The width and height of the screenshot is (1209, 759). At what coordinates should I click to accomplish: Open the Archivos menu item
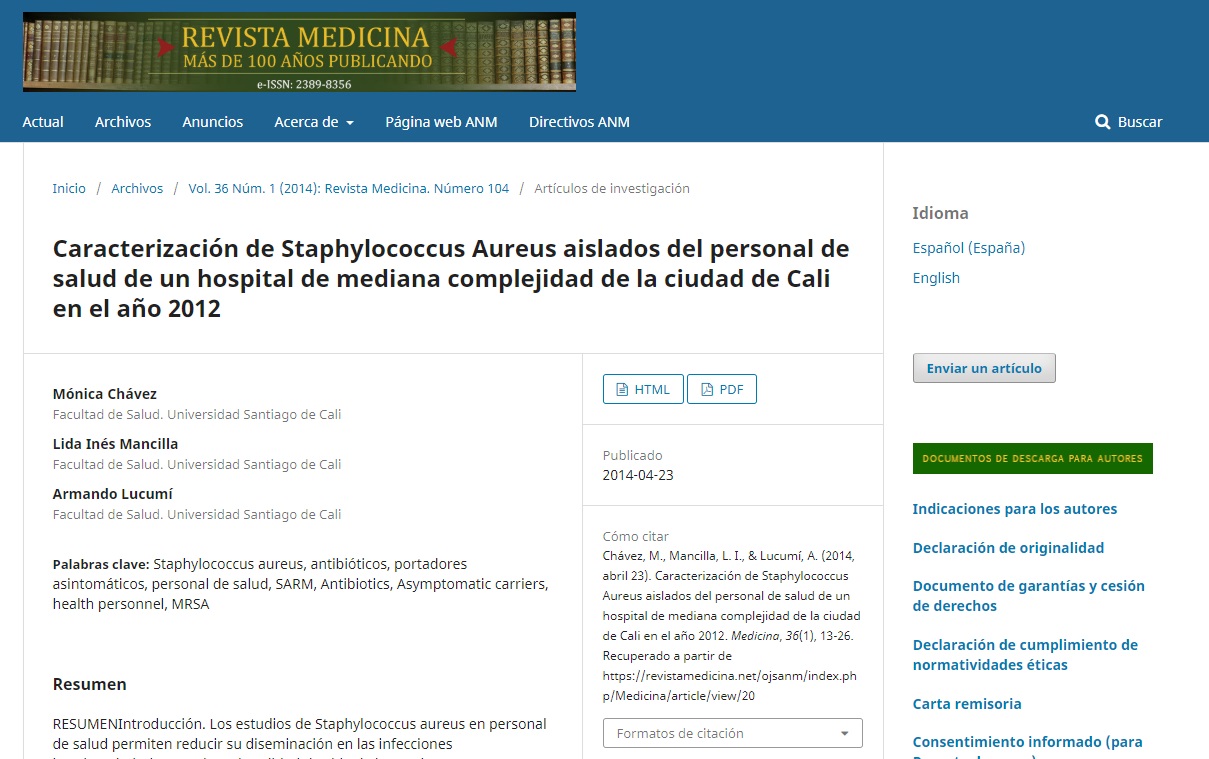(123, 122)
